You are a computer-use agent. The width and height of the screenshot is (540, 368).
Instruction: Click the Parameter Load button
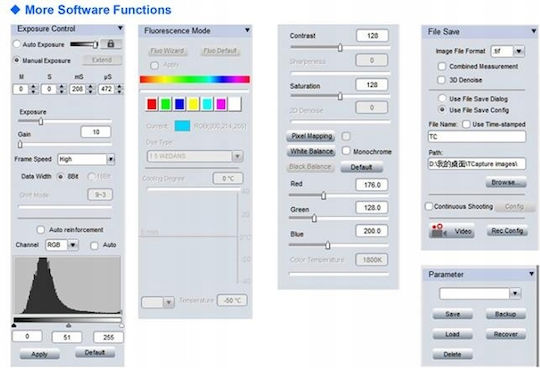[453, 334]
